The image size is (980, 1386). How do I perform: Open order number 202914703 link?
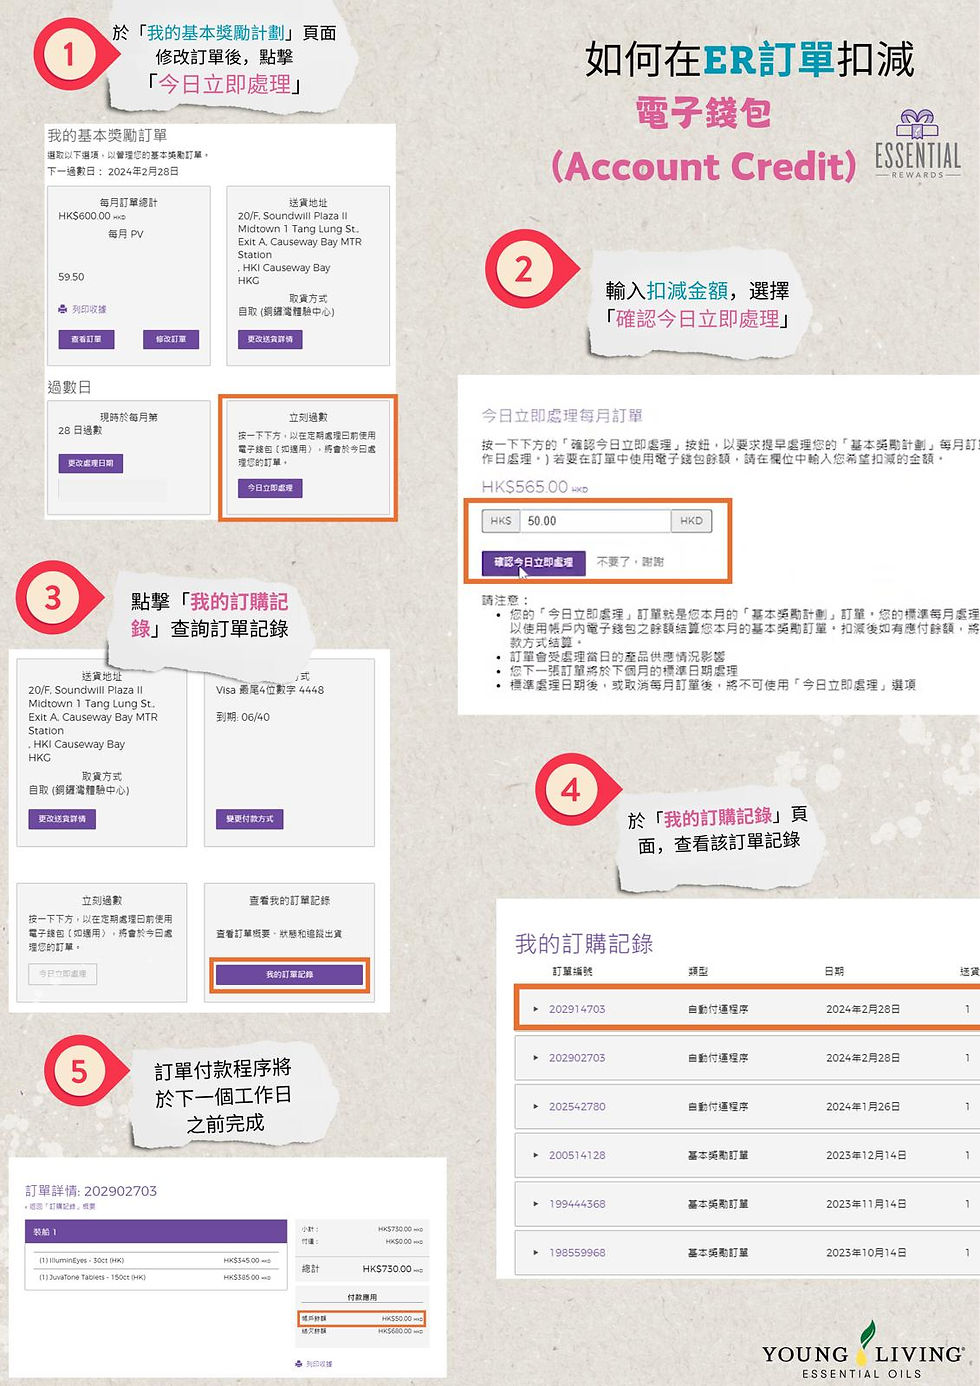tap(577, 1009)
